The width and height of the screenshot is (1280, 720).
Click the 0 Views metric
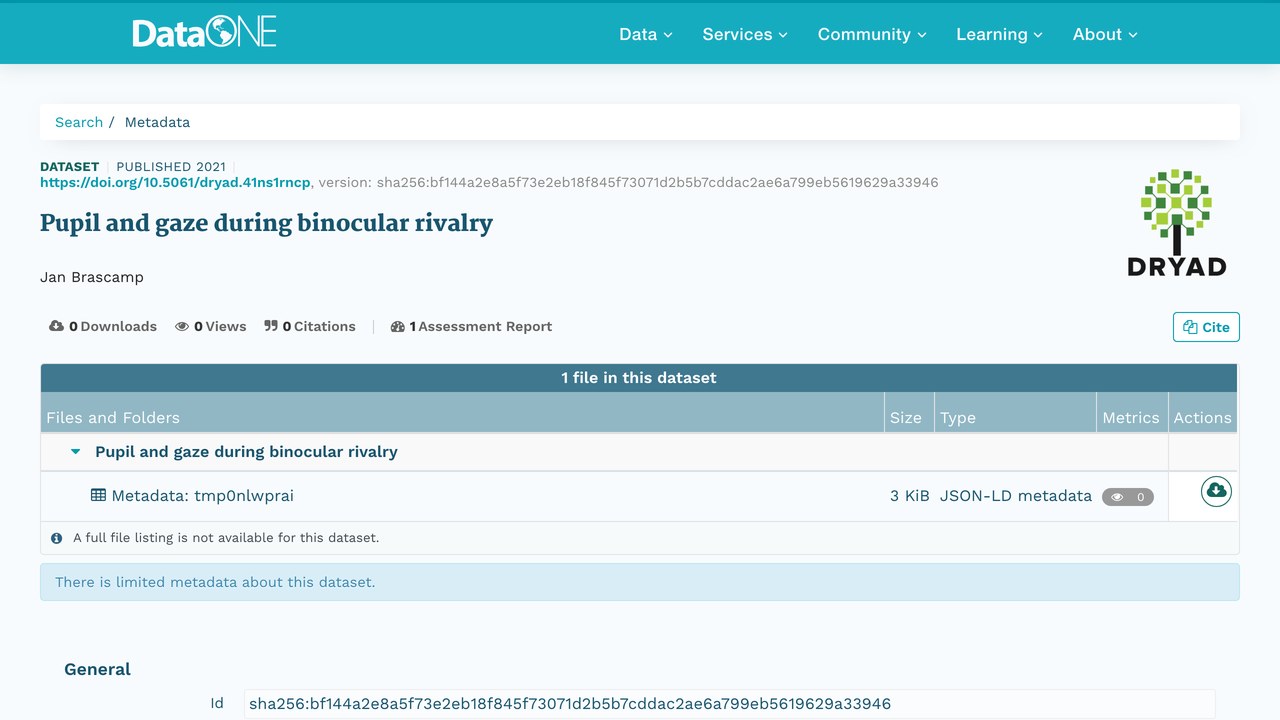pos(211,326)
